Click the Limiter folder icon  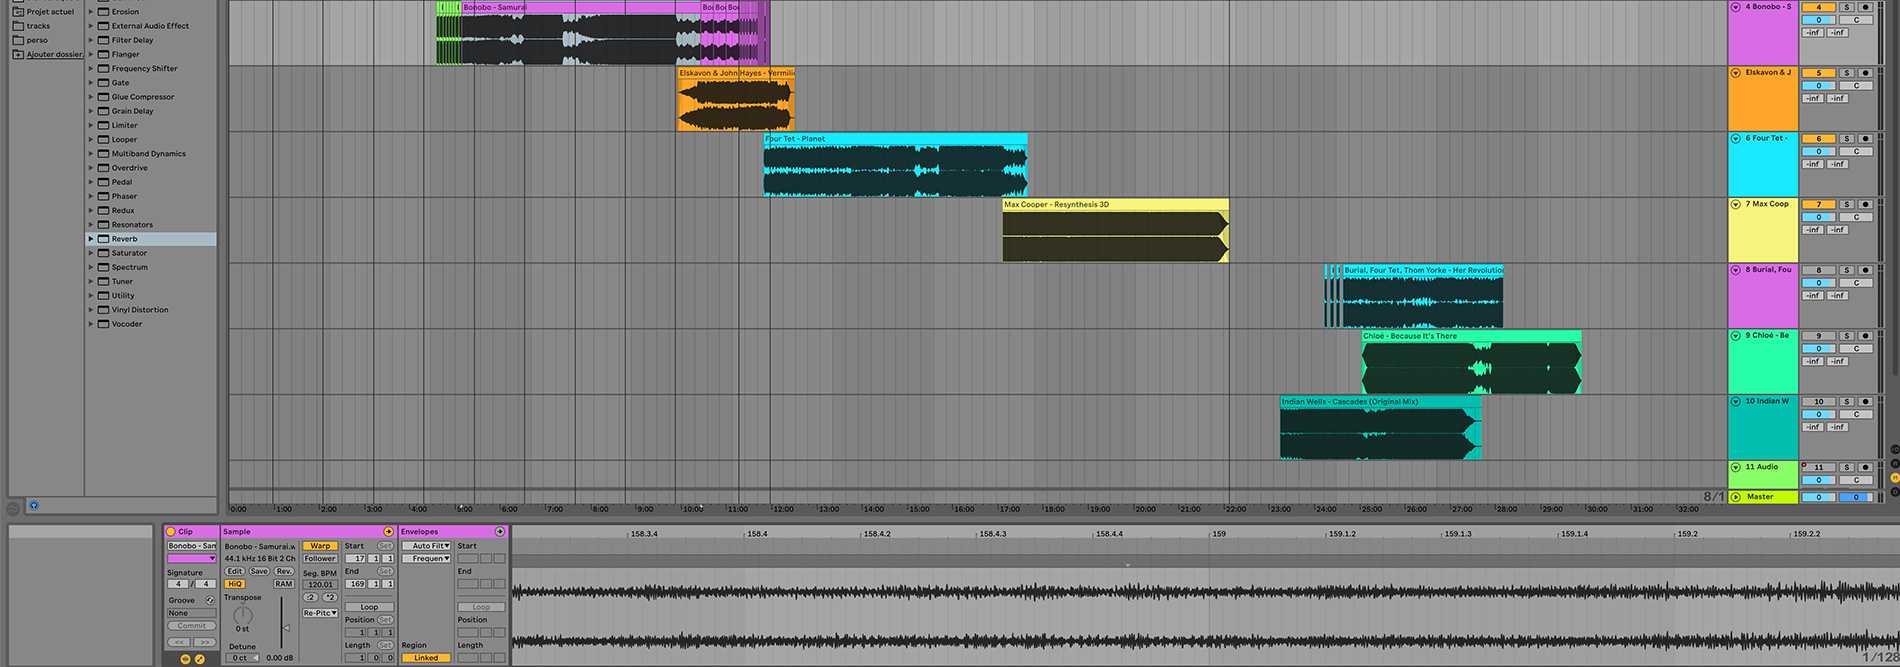coord(103,125)
